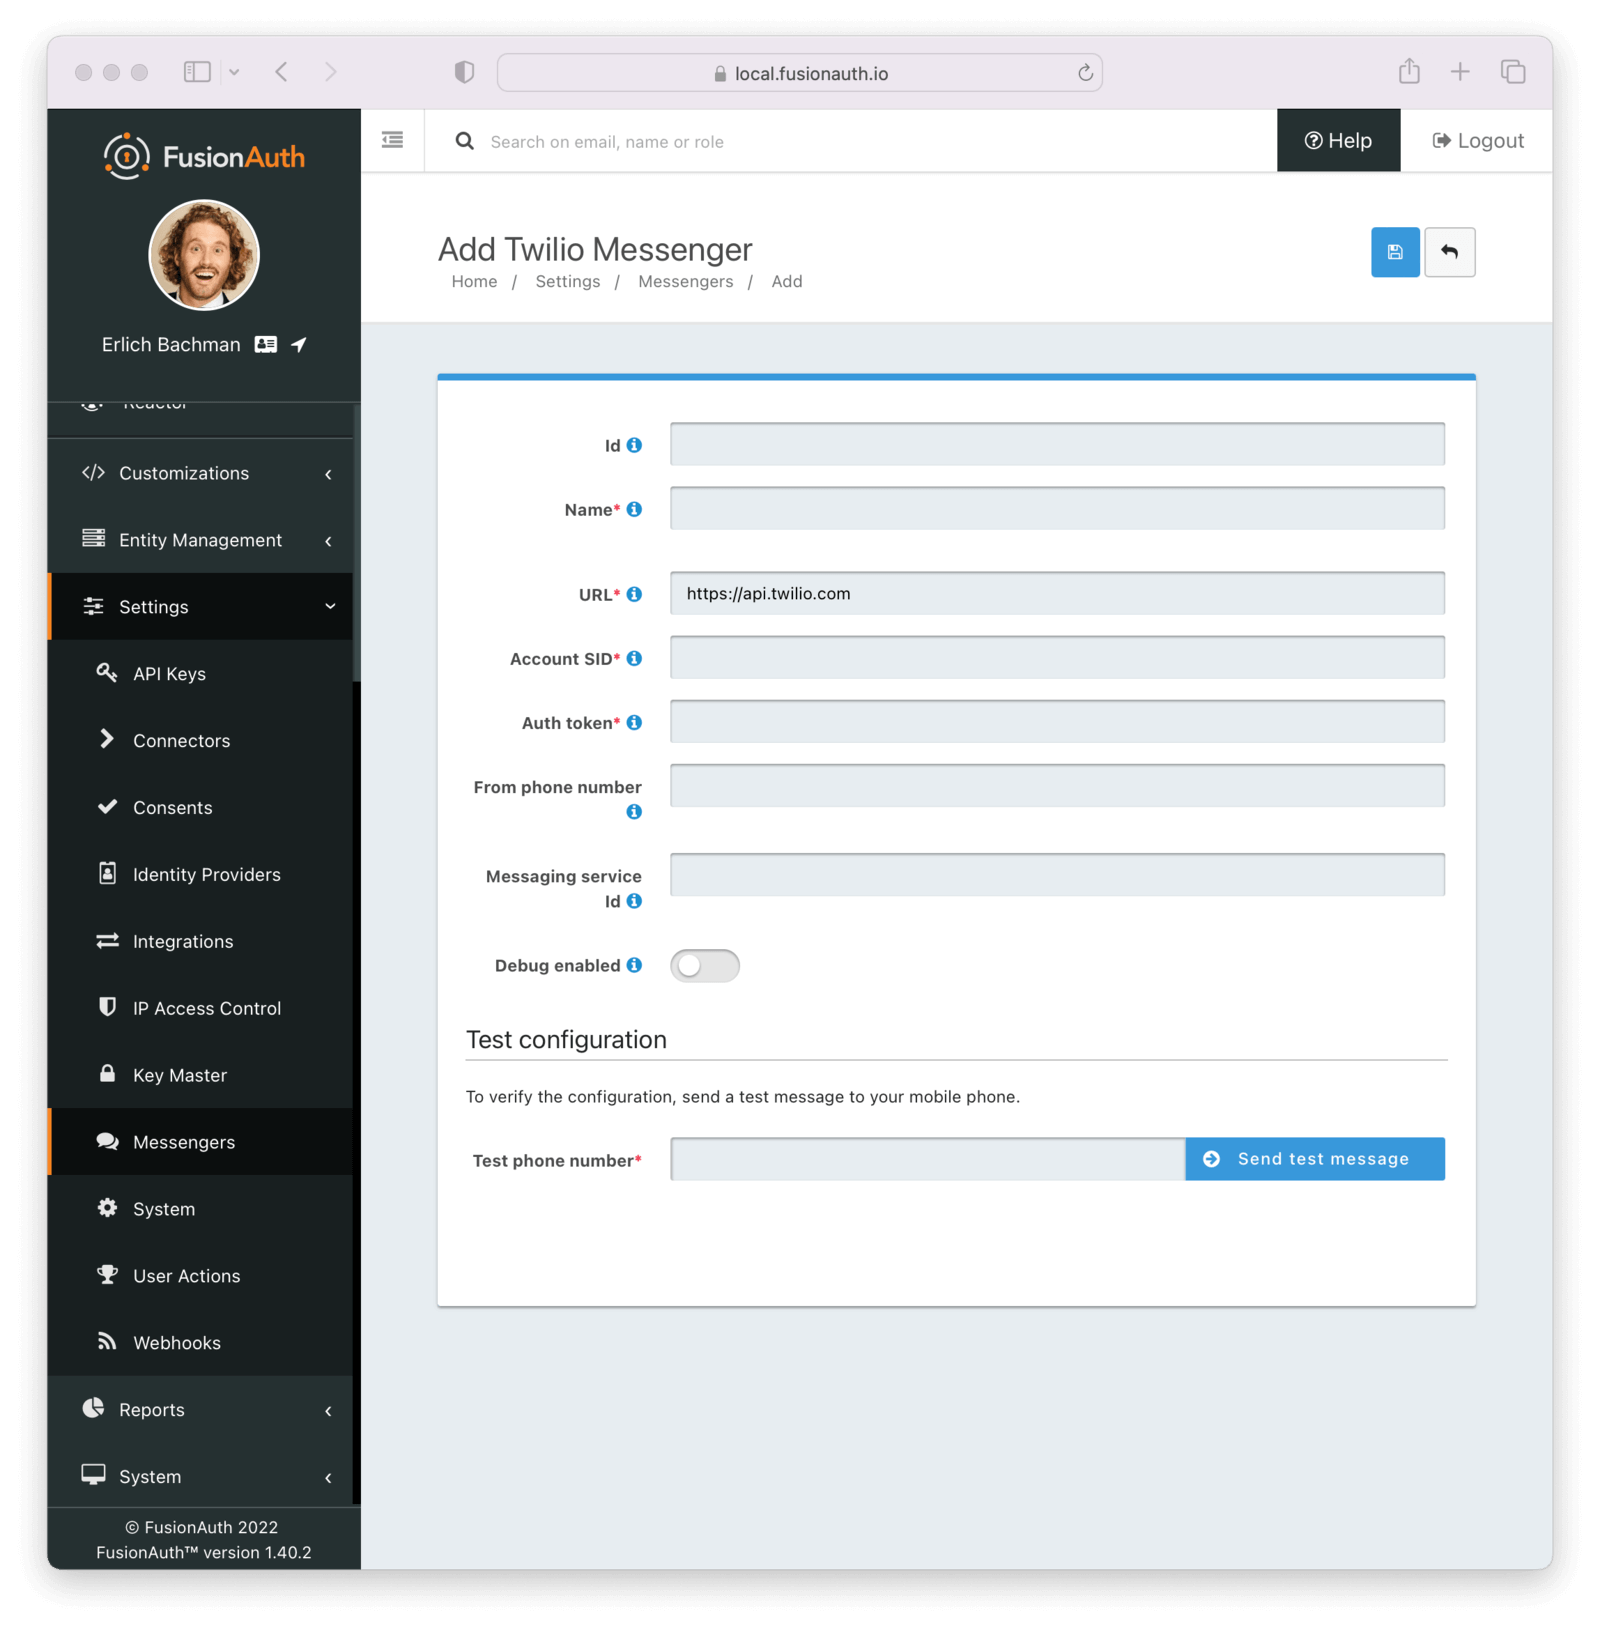Open Identity Providers in Settings
The image size is (1600, 1628).
coord(200,875)
